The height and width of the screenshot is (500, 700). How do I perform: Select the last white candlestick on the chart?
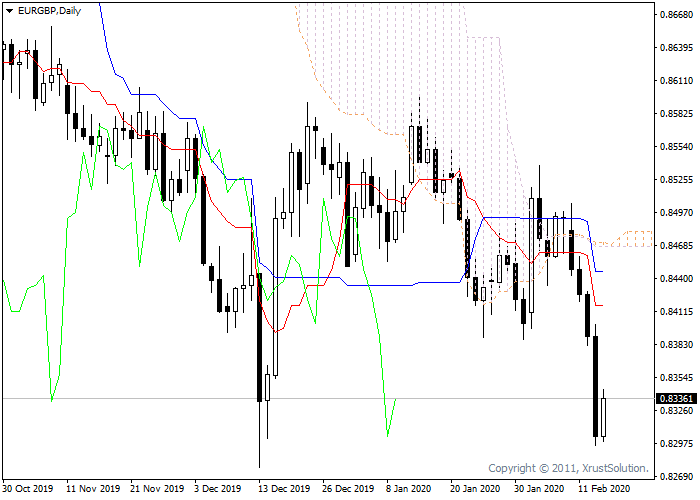(x=604, y=417)
